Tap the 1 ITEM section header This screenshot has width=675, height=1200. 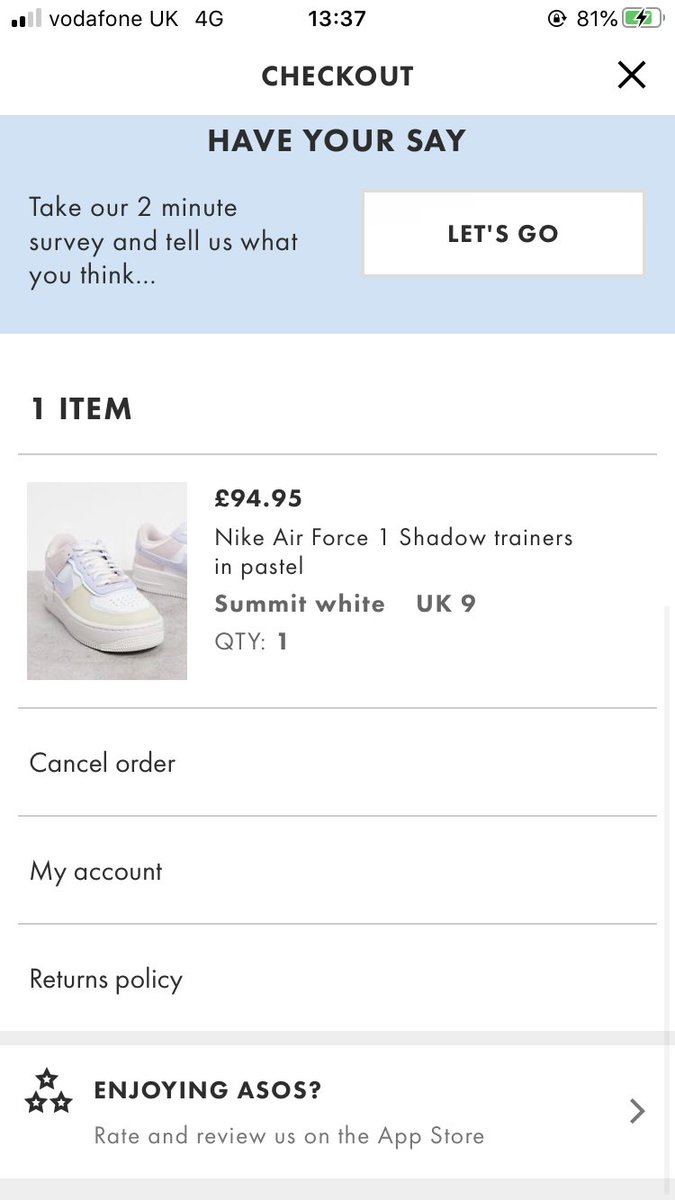pyautogui.click(x=81, y=409)
